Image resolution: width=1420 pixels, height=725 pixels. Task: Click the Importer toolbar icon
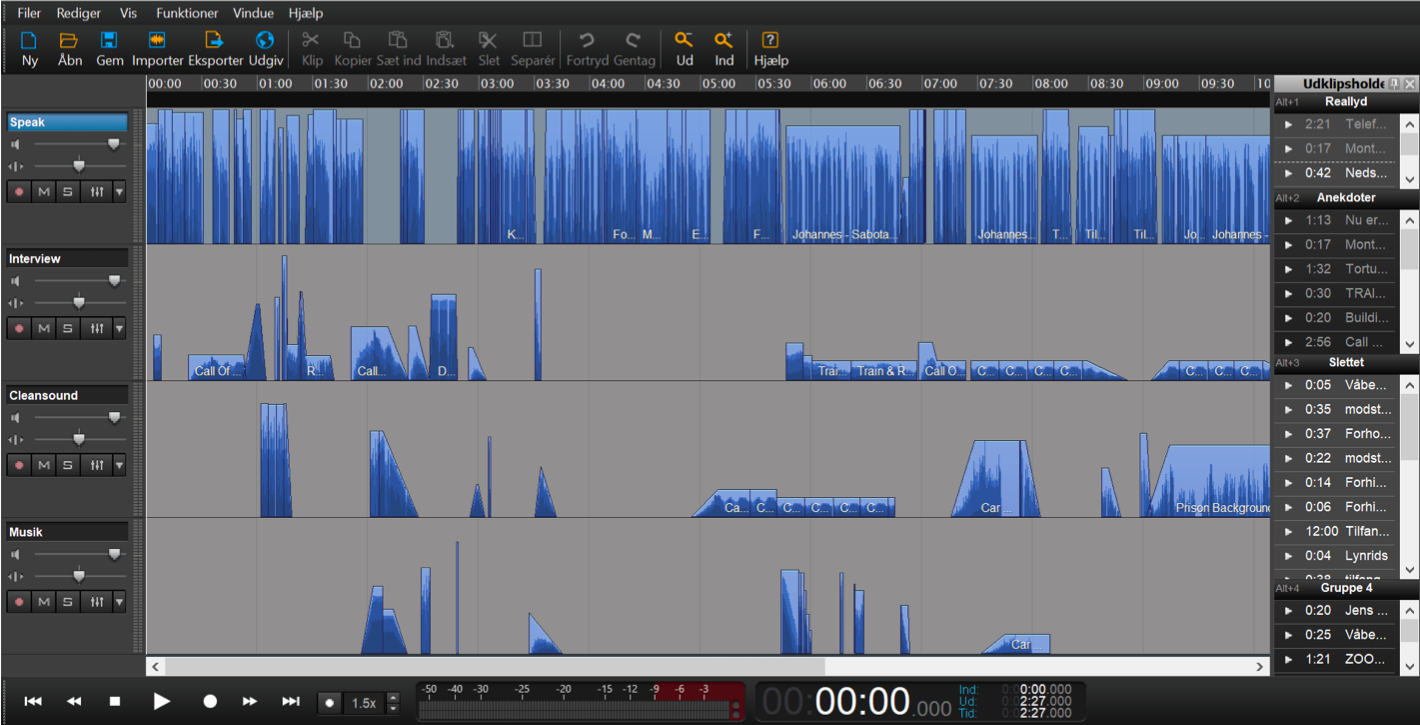click(157, 41)
